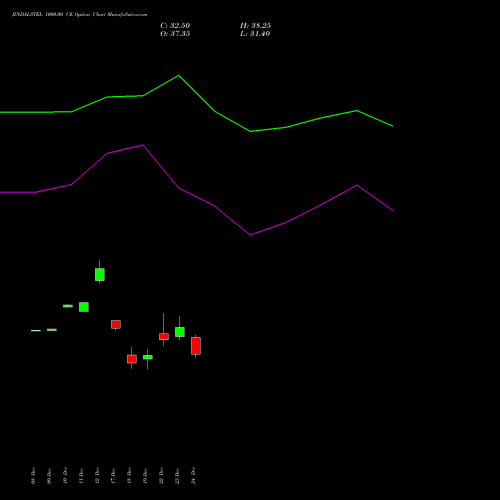Select the 19 Dec date label
This screenshot has height=500, width=500.
pyautogui.click(x=145, y=476)
